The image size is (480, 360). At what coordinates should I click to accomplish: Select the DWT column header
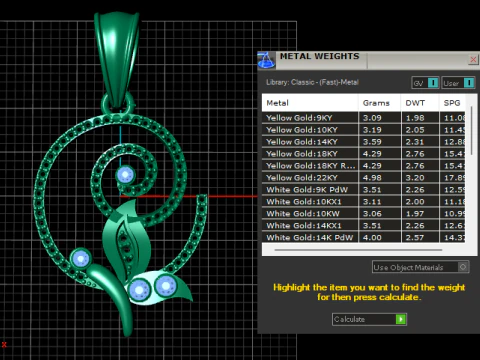(420, 103)
